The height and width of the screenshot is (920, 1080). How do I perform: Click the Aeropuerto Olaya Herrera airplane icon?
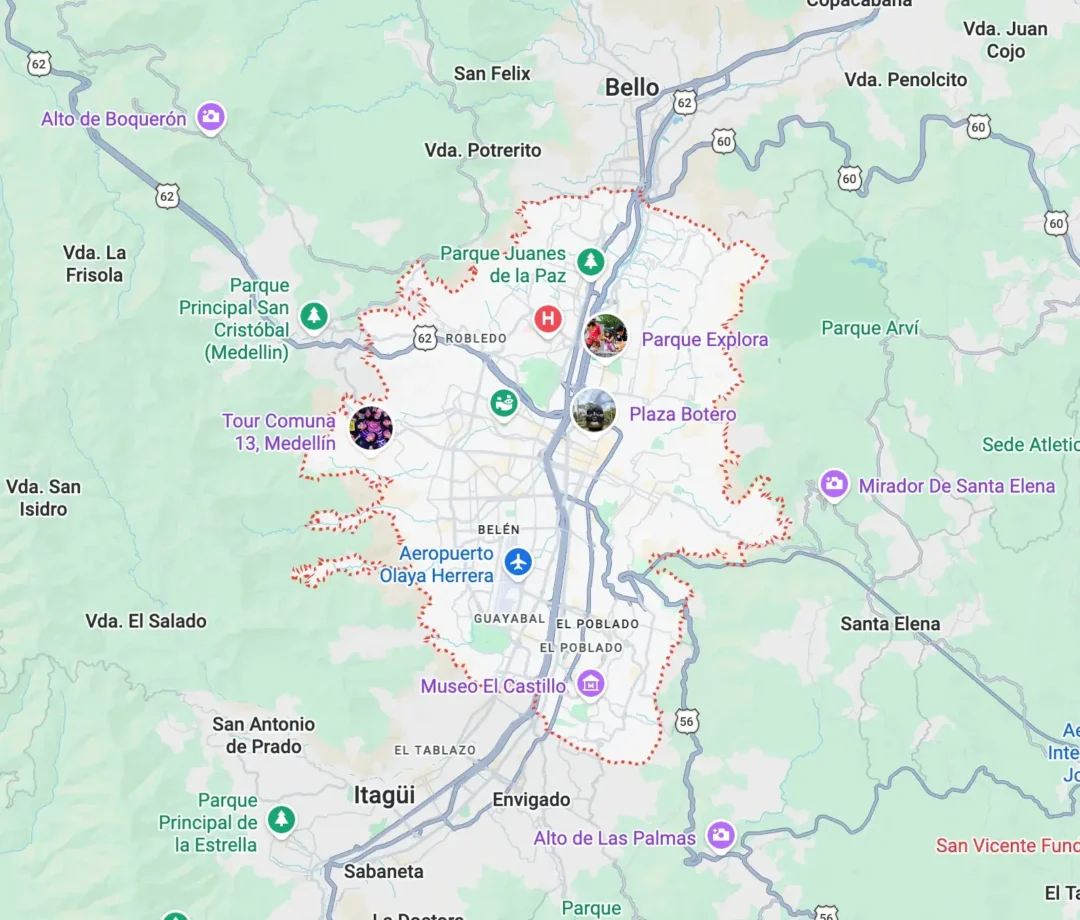(518, 562)
